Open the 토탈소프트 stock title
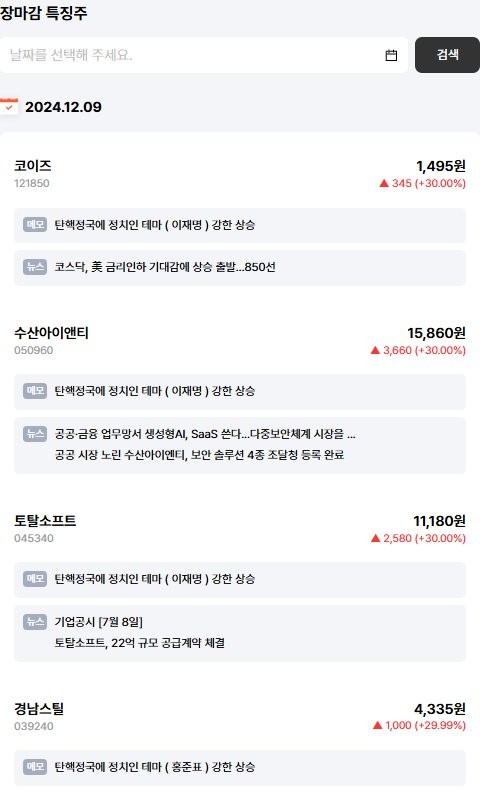480x794 pixels. pyautogui.click(x=45, y=521)
